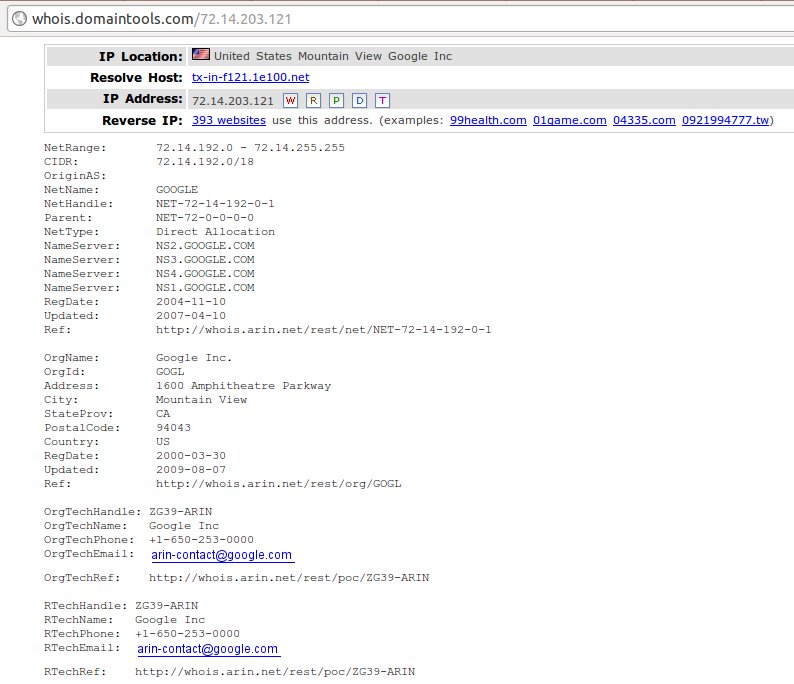794x684 pixels.
Task: Click the IP Location text United States Mountain View
Action: 297,56
